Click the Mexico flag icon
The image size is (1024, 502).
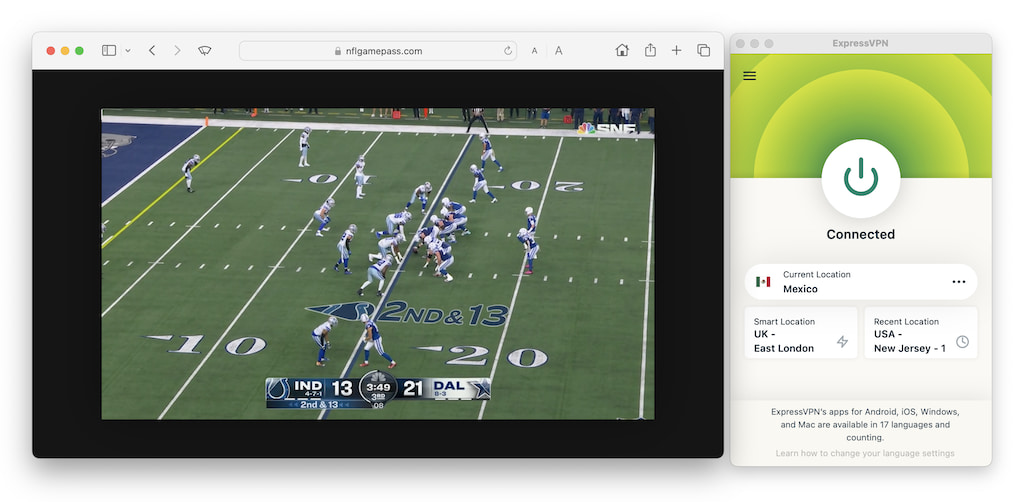[763, 282]
